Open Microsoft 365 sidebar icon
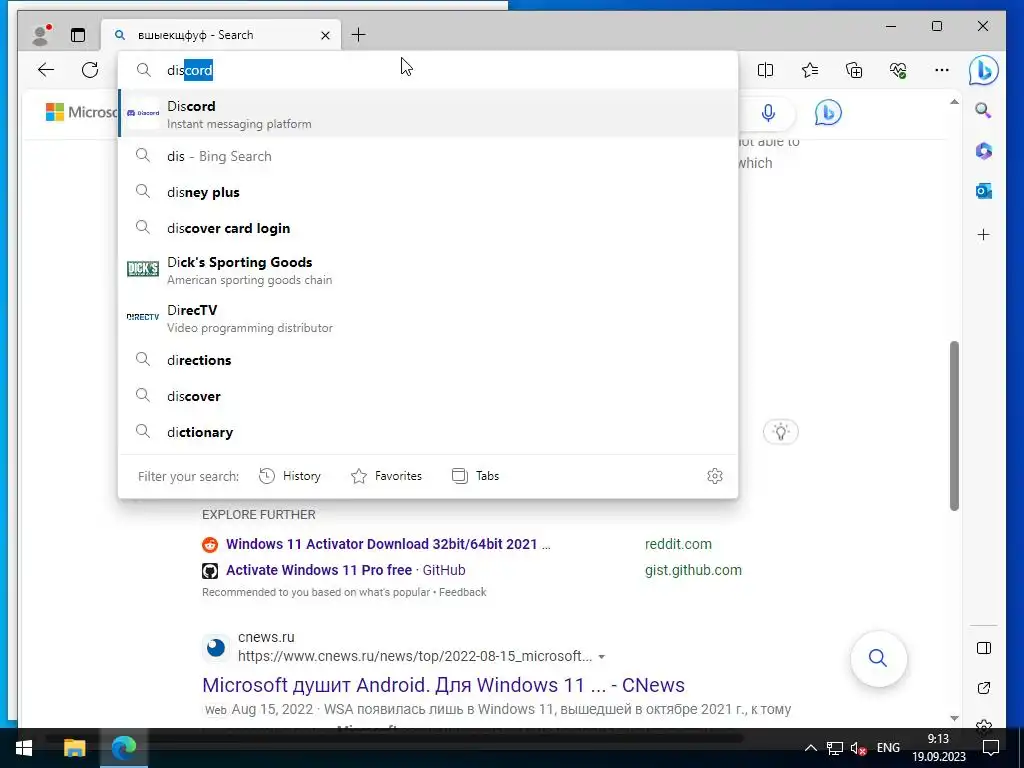 pos(984,151)
